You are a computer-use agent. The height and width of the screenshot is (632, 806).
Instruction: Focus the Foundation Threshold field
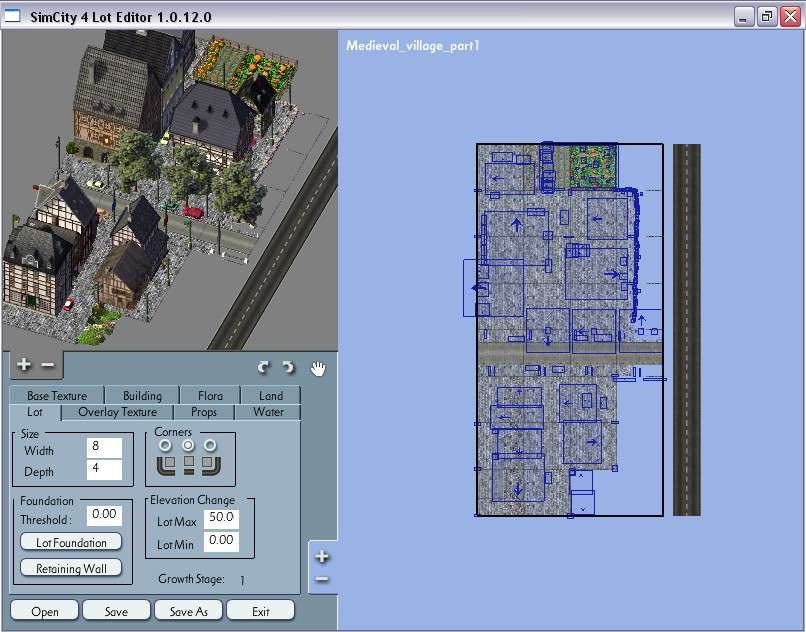point(104,515)
